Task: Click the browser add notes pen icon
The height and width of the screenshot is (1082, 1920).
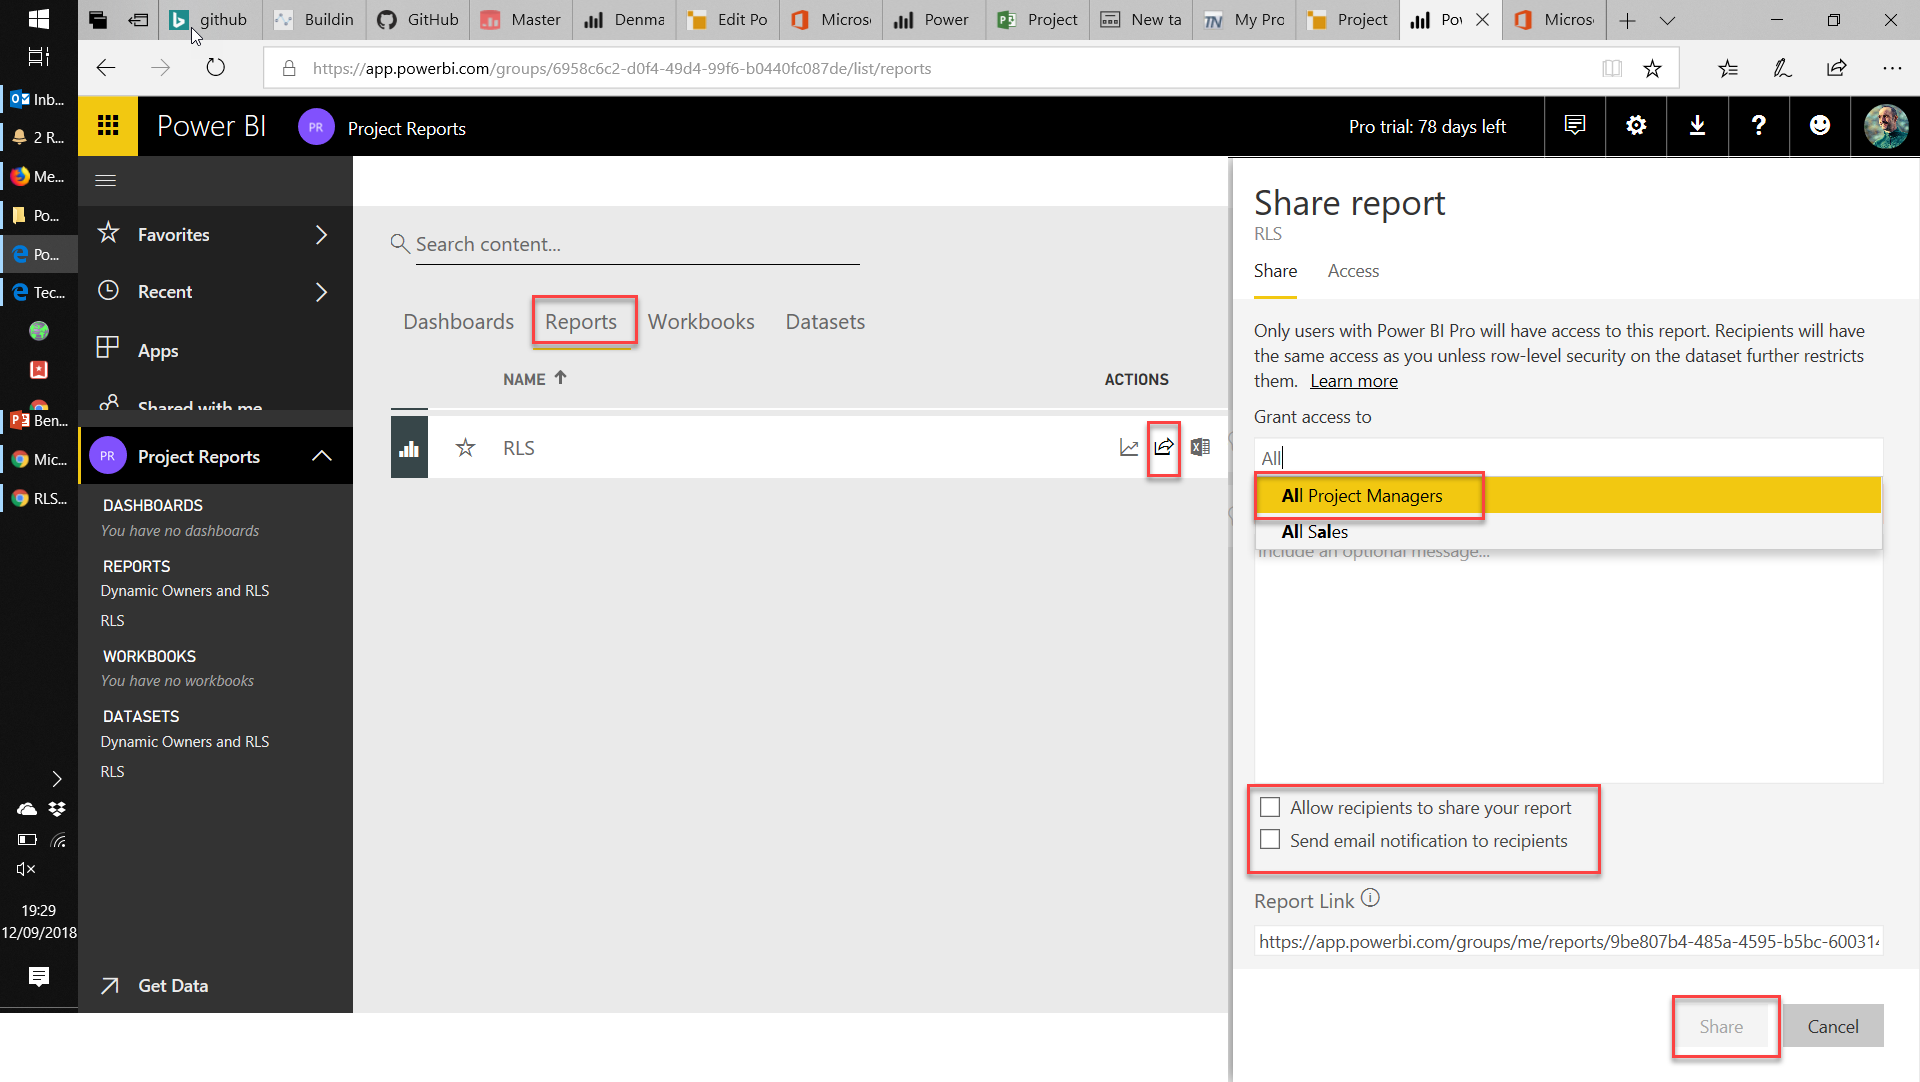Action: [x=1782, y=68]
